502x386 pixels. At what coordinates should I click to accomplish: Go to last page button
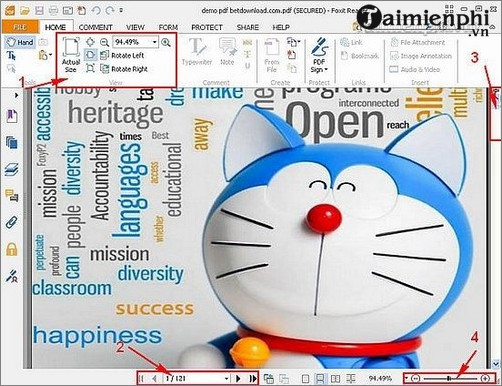tap(253, 378)
